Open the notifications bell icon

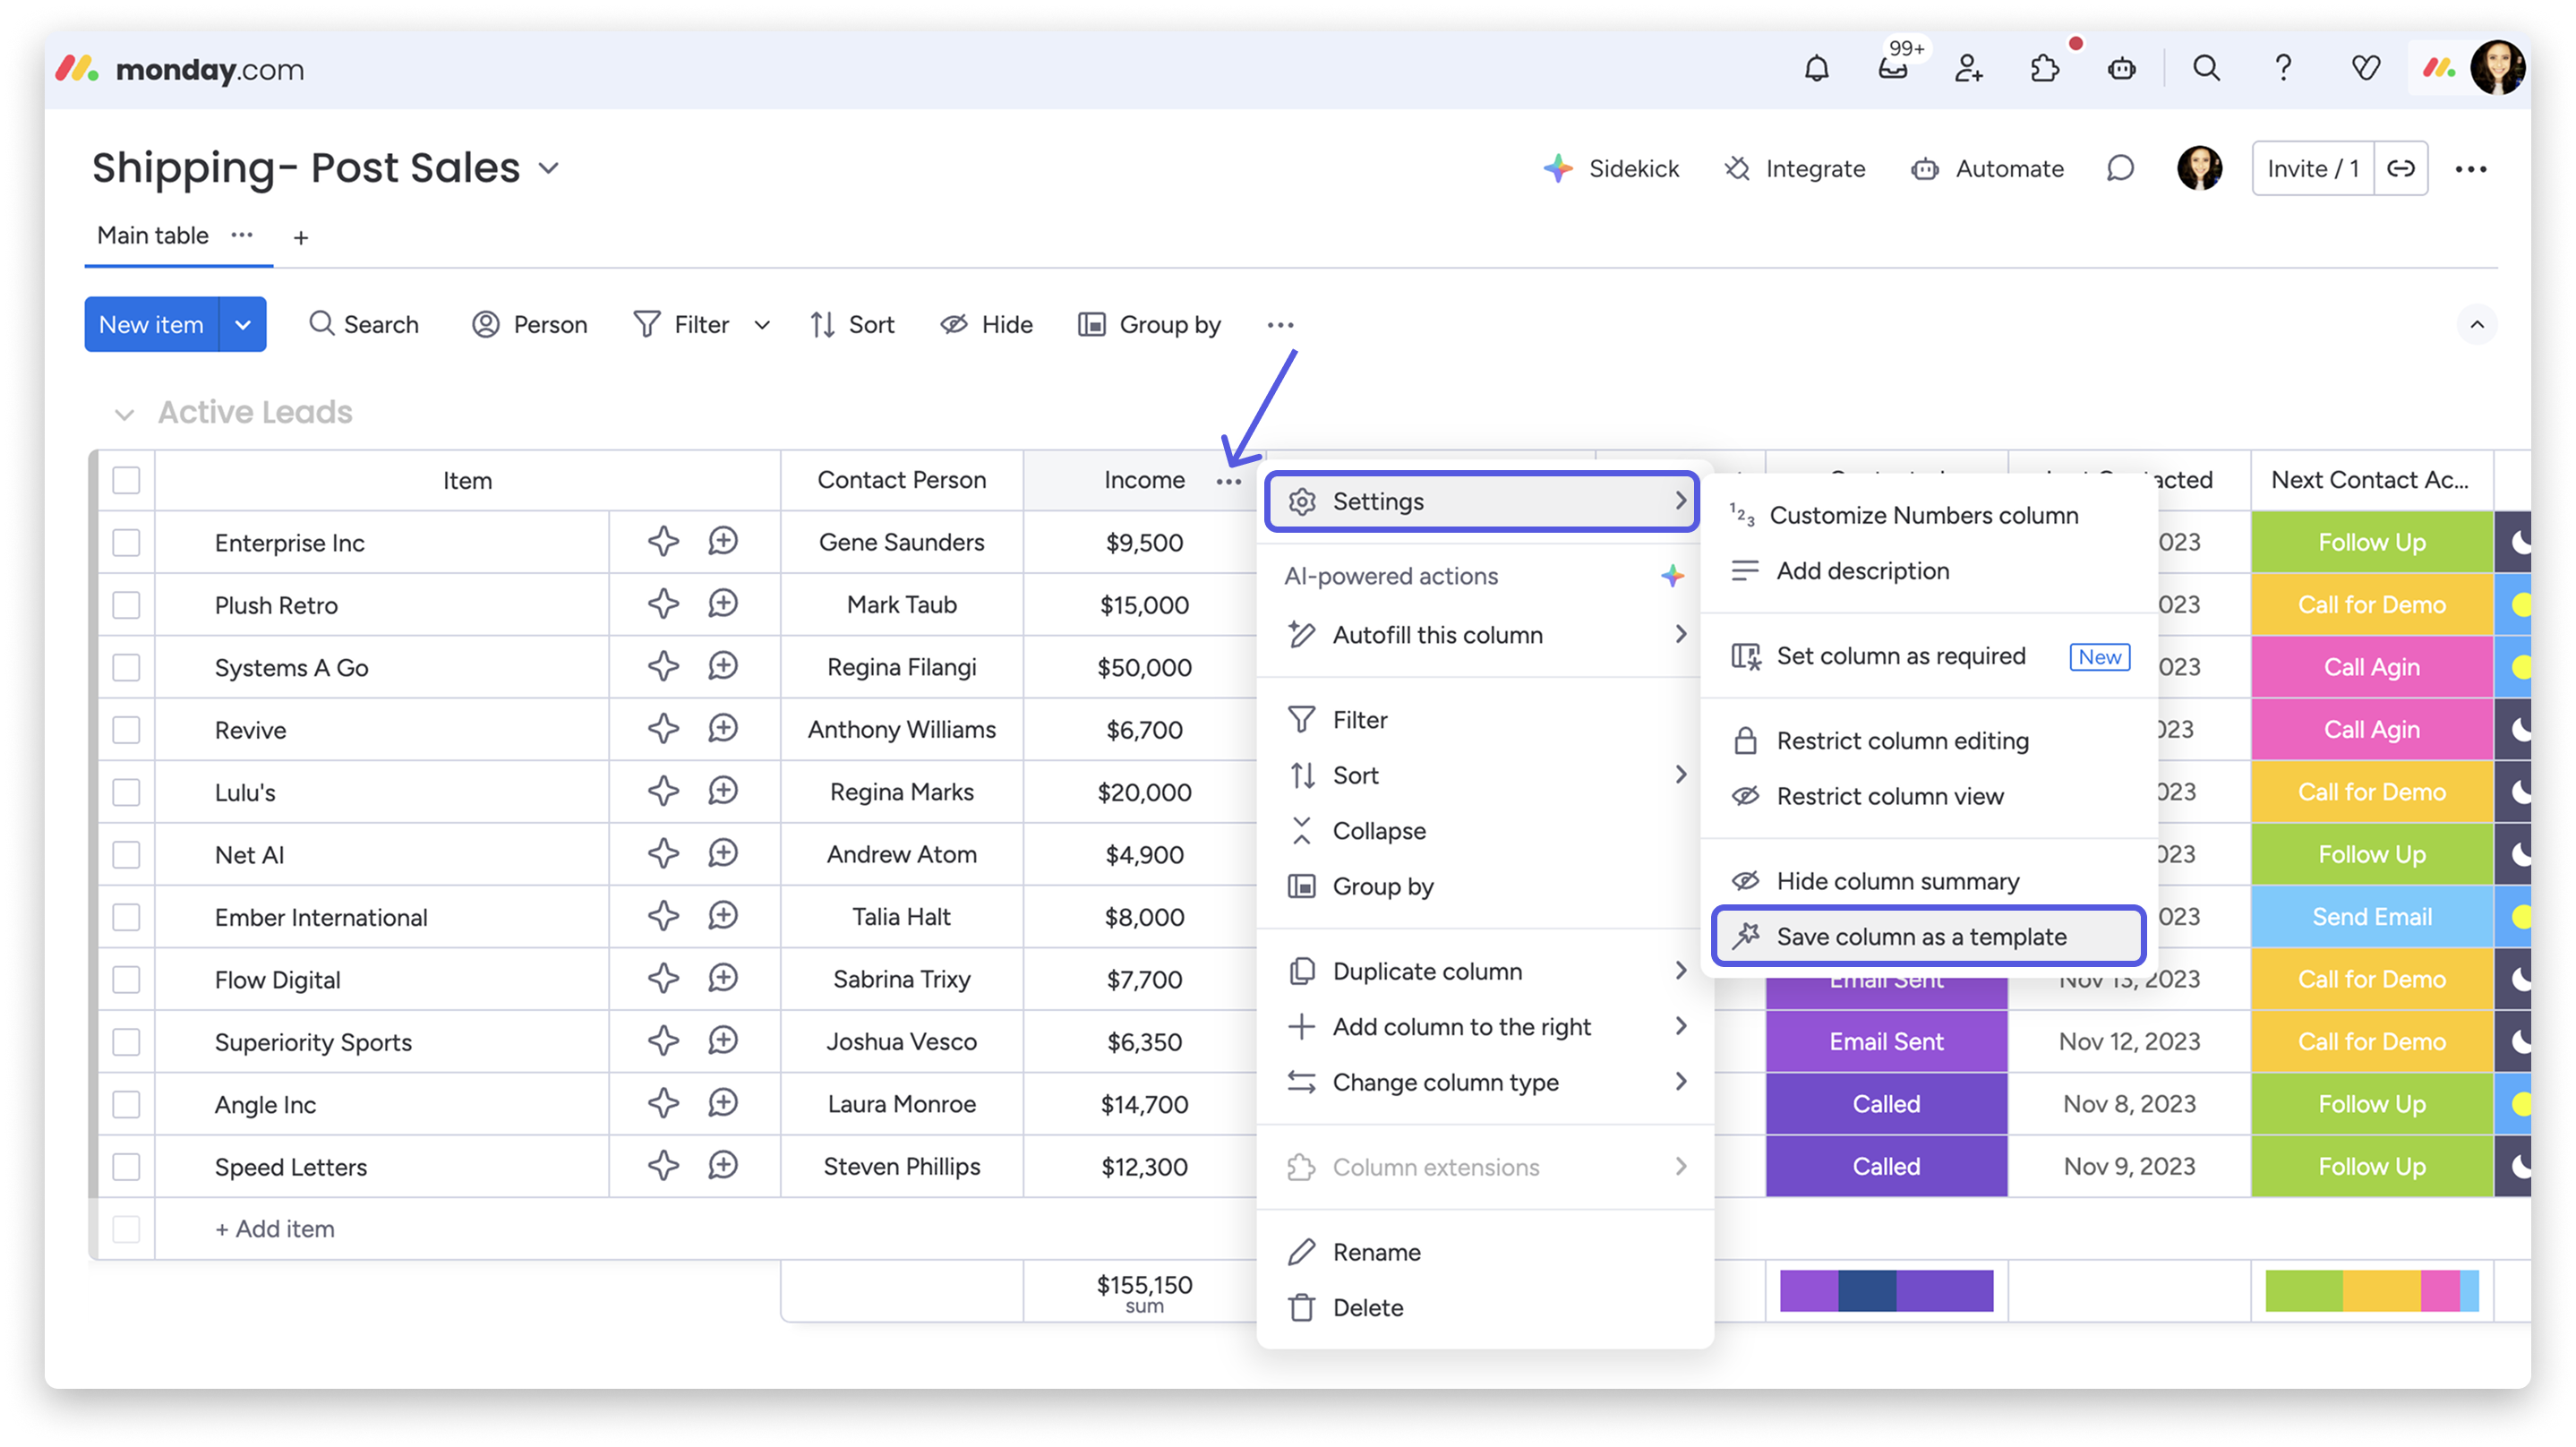tap(1816, 69)
